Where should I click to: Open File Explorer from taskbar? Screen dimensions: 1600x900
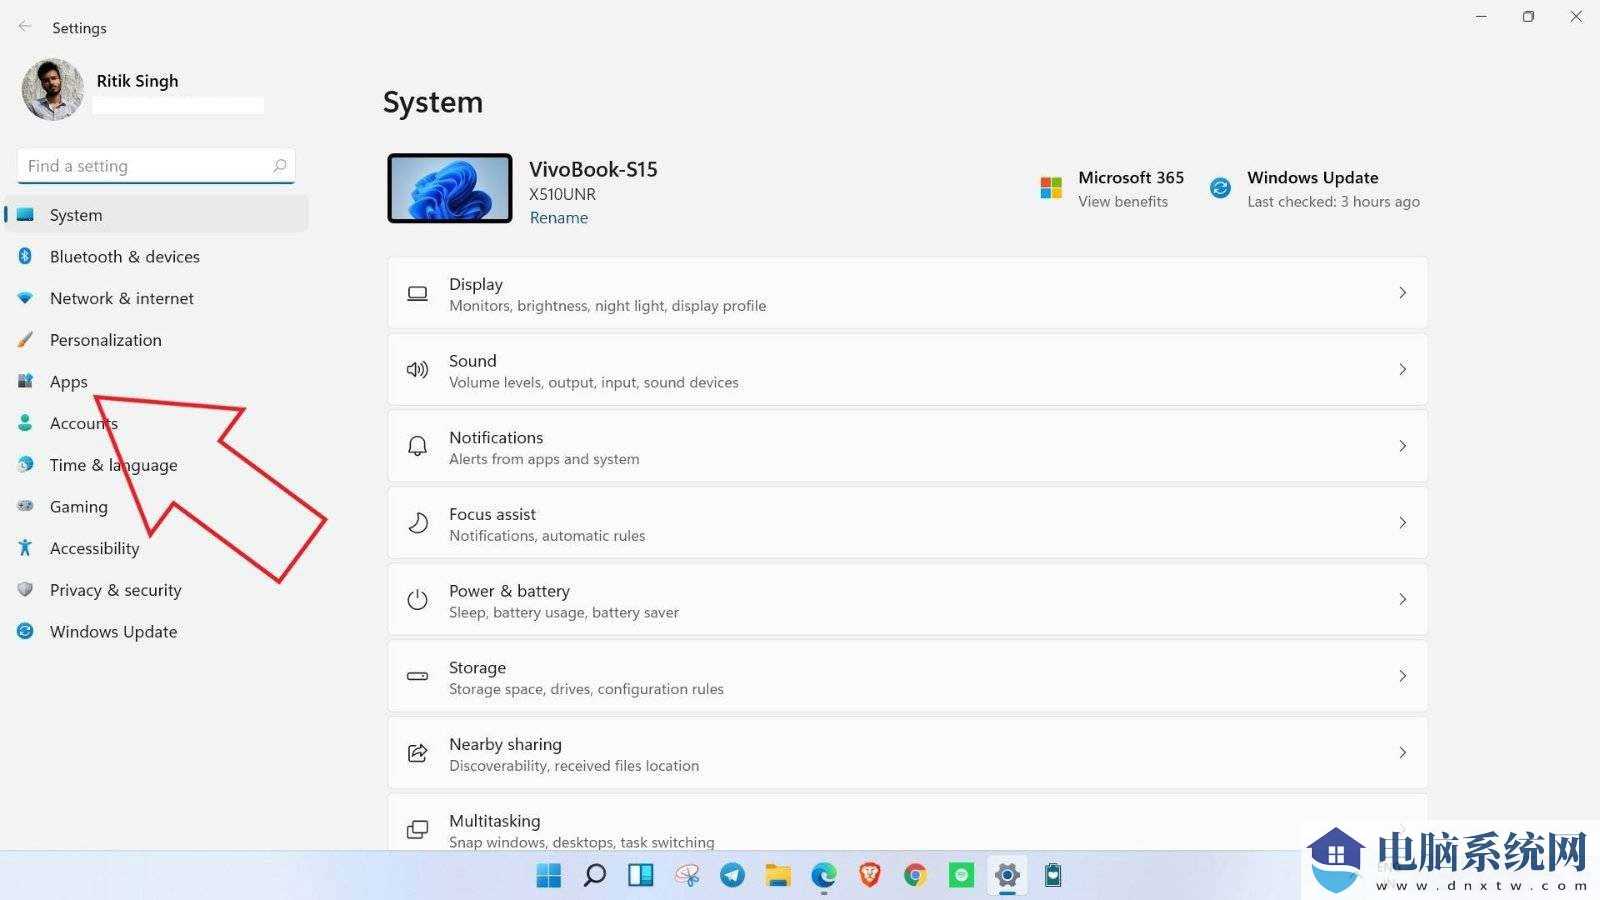coord(778,876)
